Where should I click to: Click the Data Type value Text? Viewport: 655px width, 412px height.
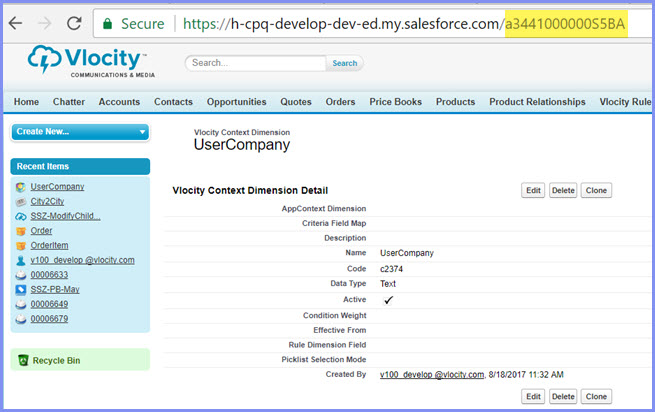pos(388,284)
